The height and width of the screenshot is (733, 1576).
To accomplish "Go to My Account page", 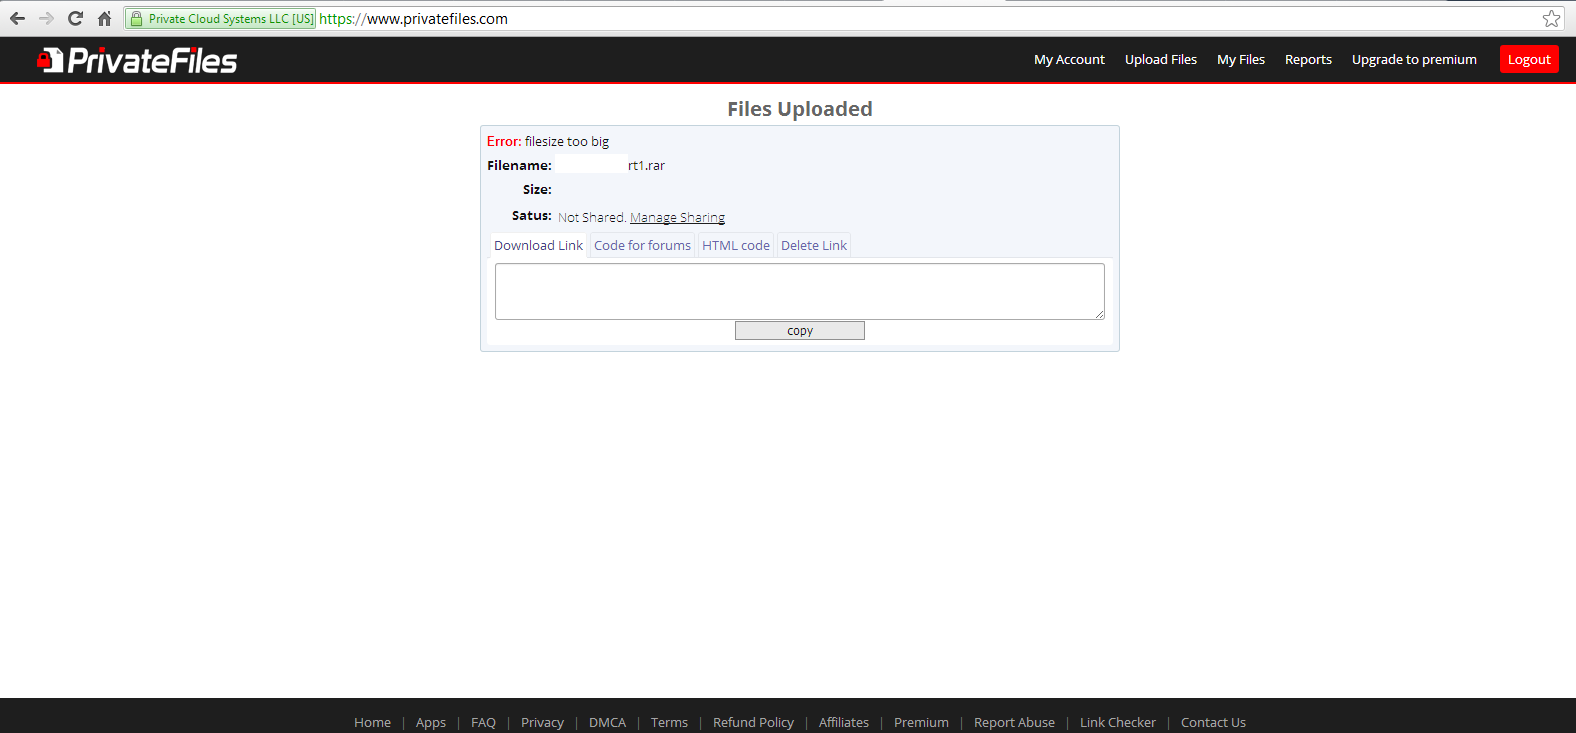I will pyautogui.click(x=1069, y=60).
